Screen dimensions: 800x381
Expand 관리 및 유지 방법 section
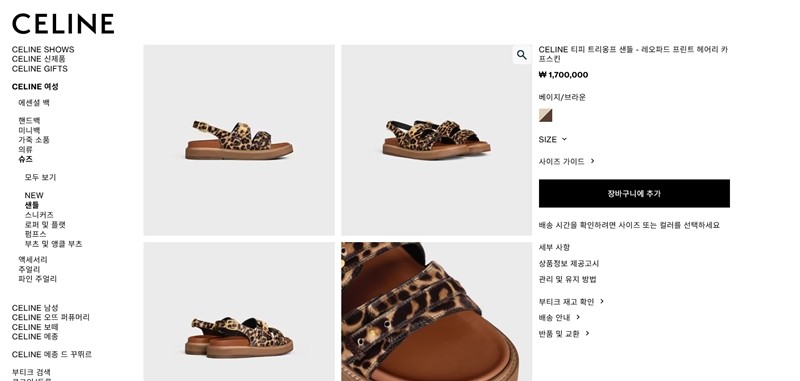click(567, 280)
